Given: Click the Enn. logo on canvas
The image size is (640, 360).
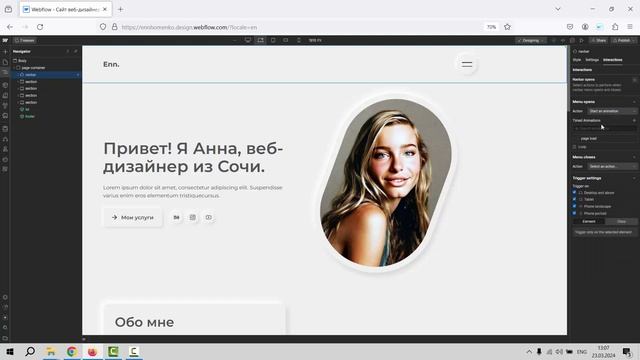Looking at the screenshot, I should pyautogui.click(x=111, y=64).
